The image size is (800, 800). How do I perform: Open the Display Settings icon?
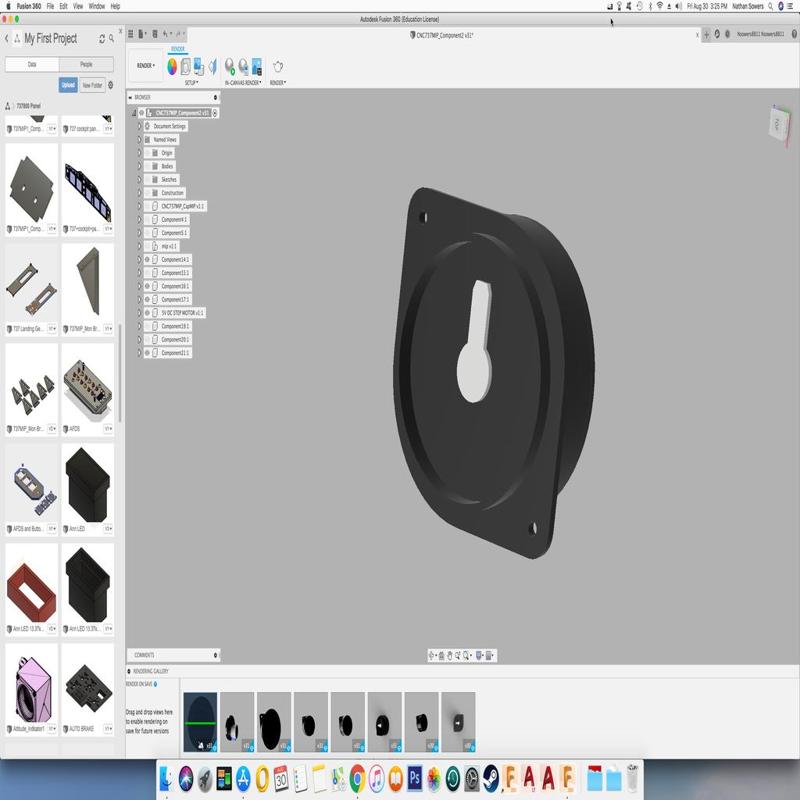(x=479, y=656)
